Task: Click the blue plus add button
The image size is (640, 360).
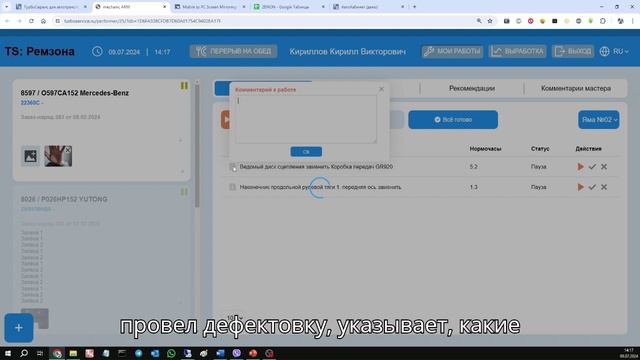Action: tap(19, 328)
